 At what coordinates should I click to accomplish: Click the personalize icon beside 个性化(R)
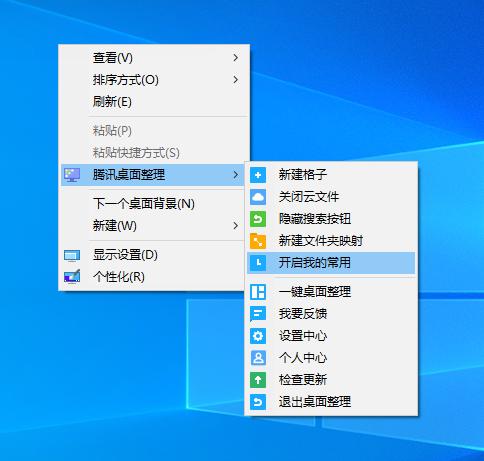[x=72, y=276]
